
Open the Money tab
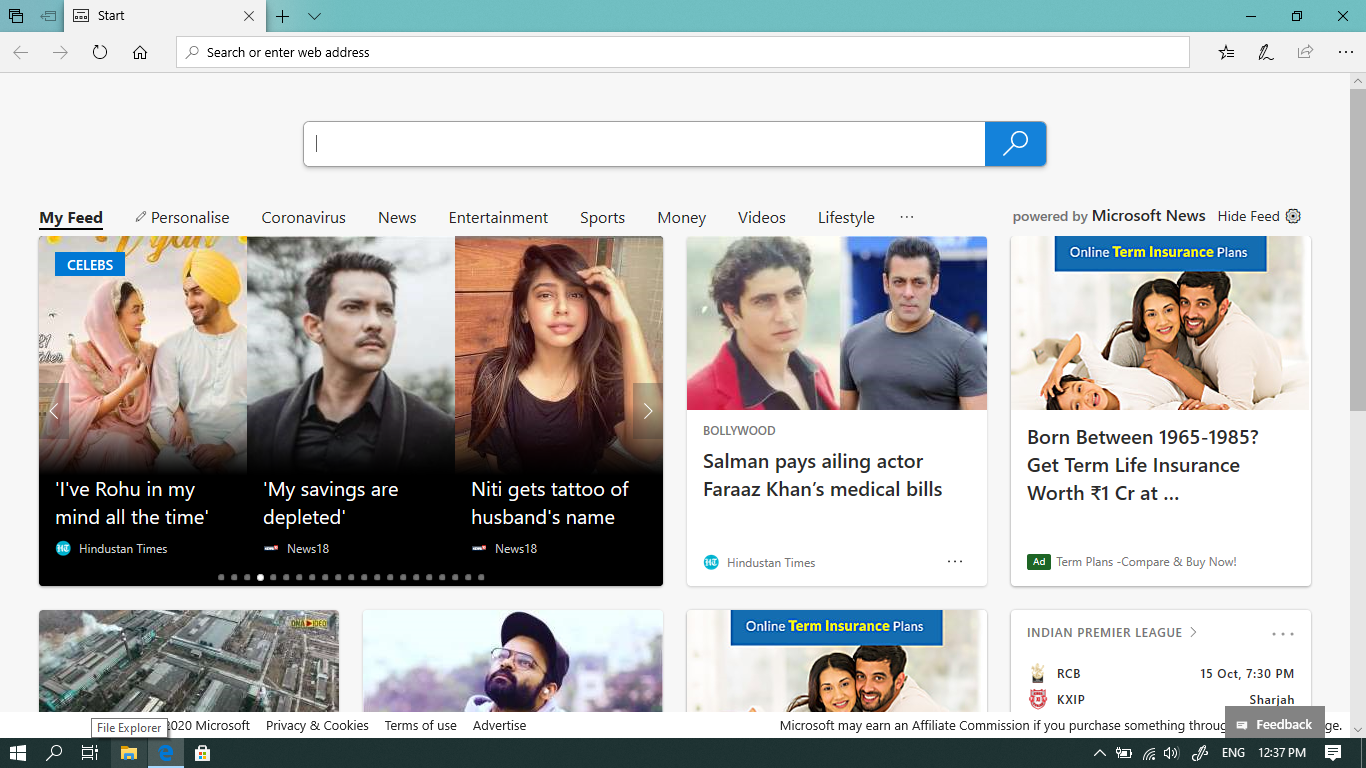[681, 217]
